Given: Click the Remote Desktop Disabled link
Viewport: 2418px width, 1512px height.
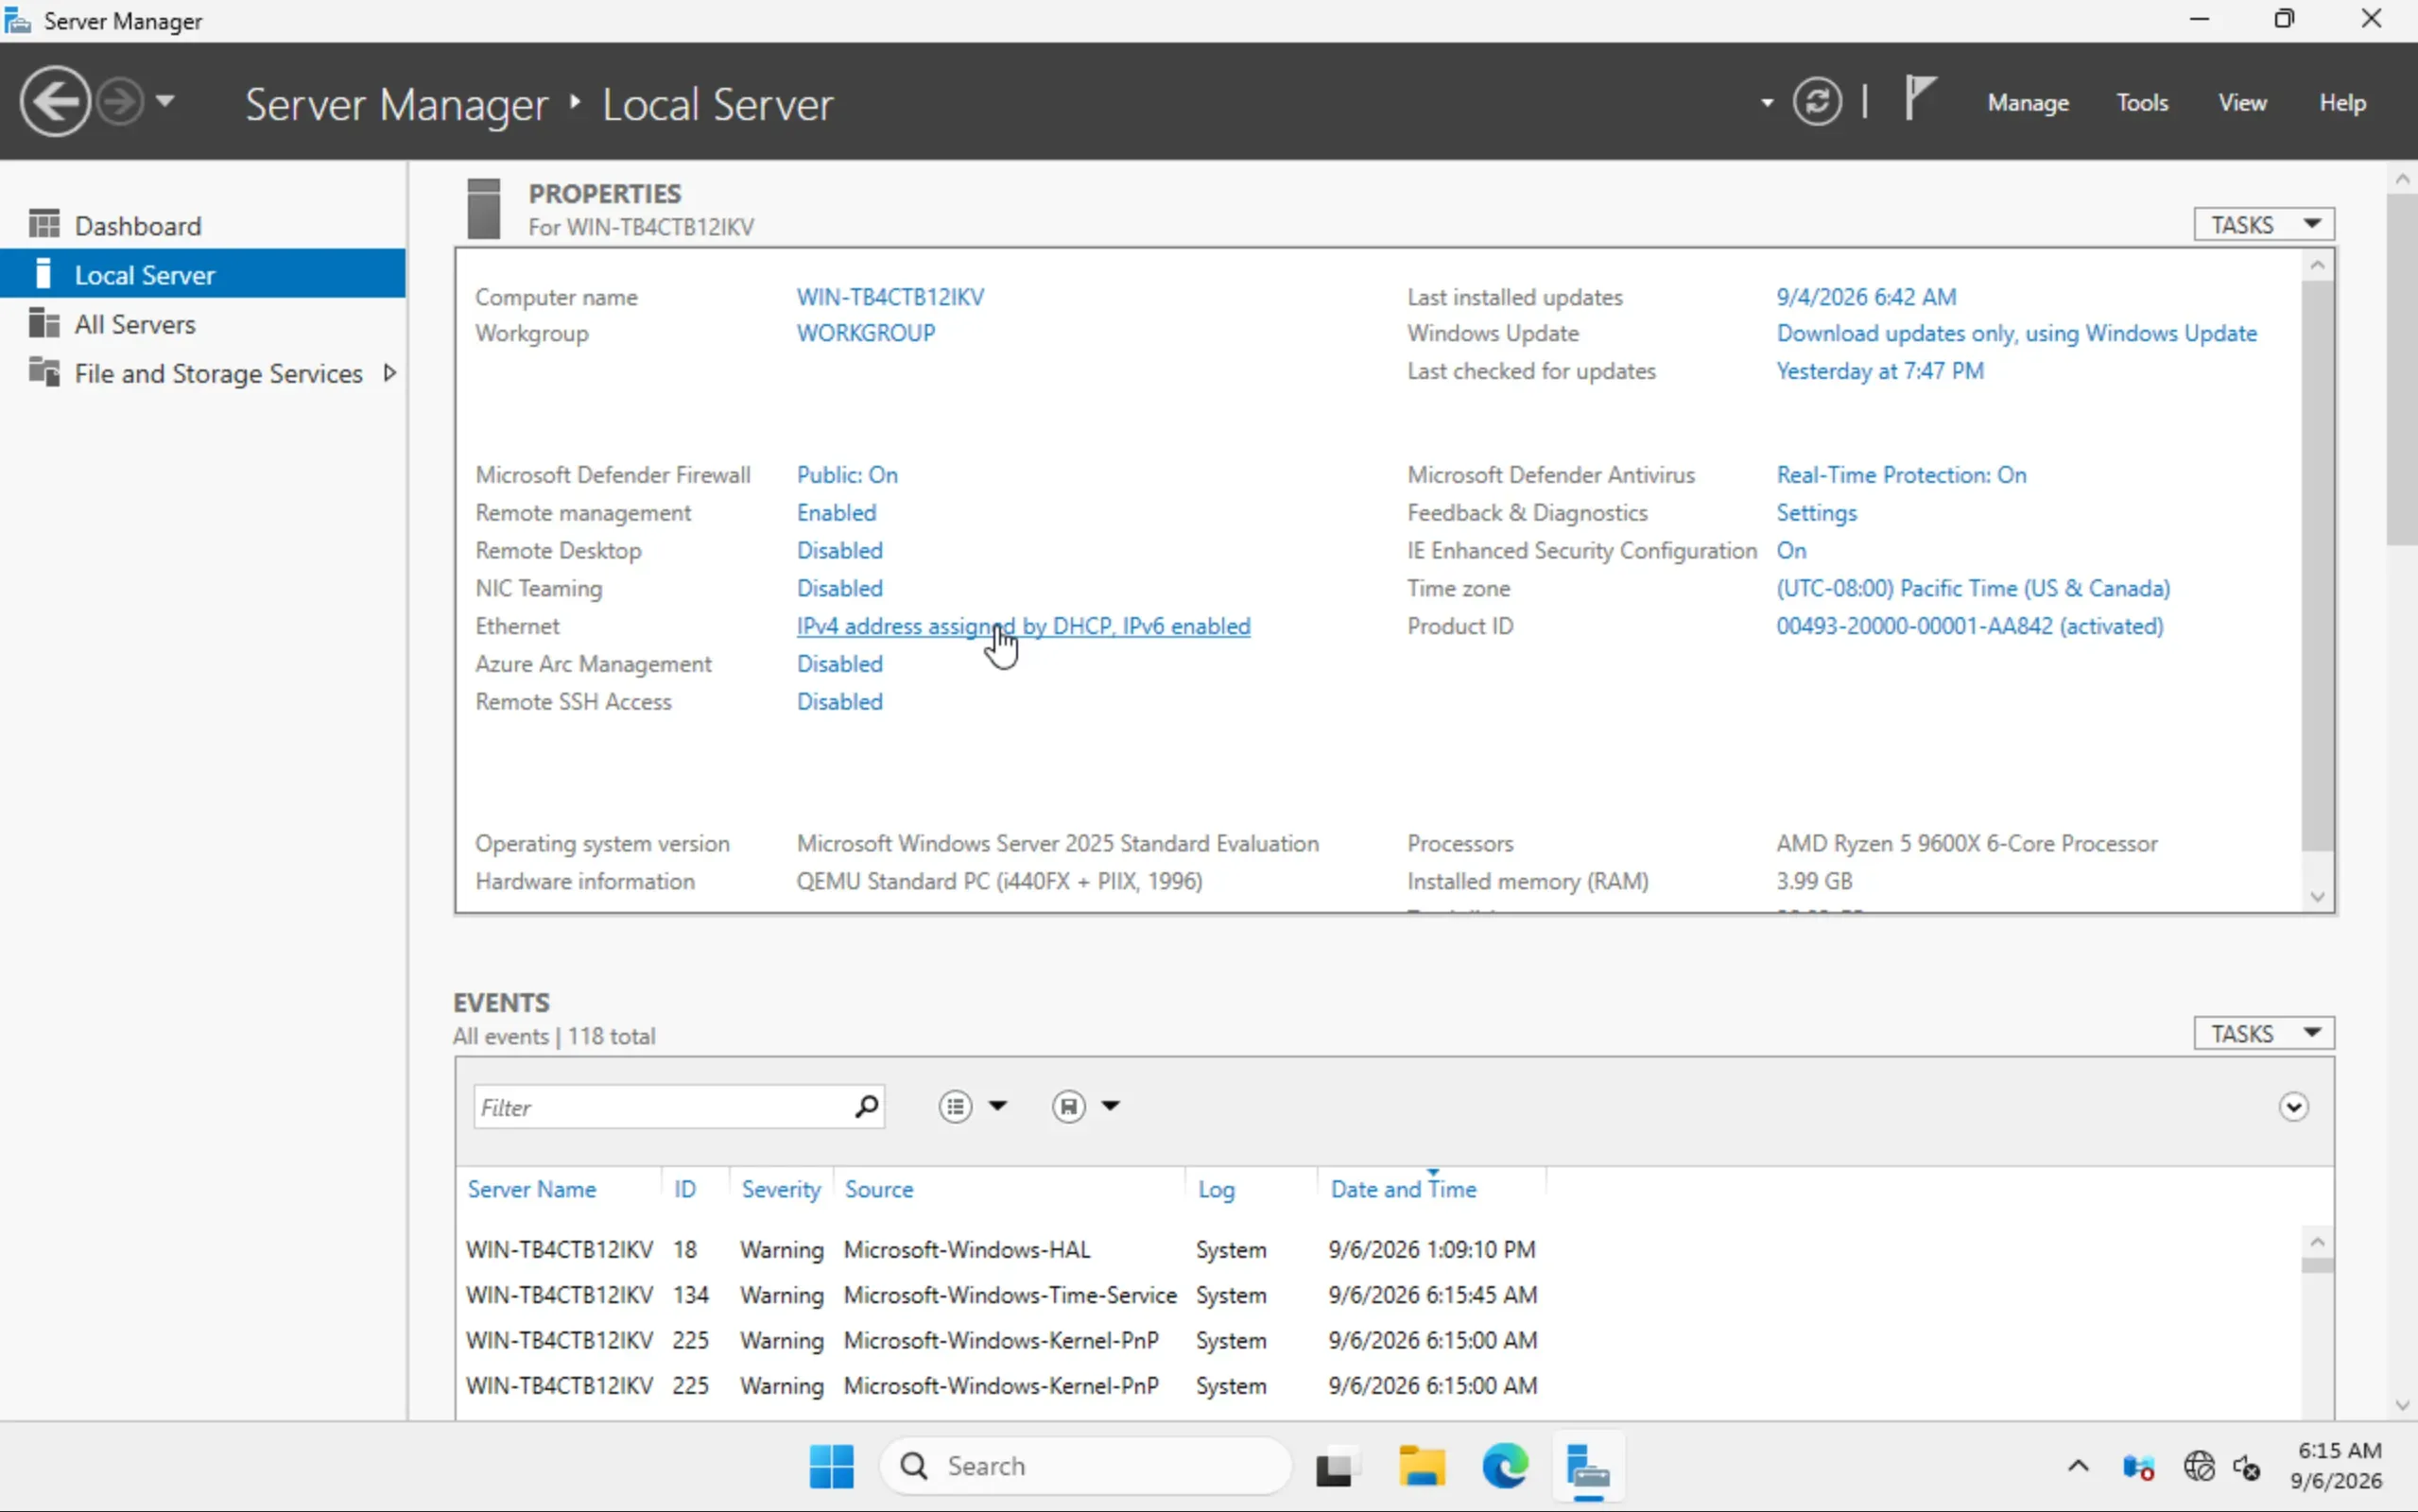Looking at the screenshot, I should point(840,551).
